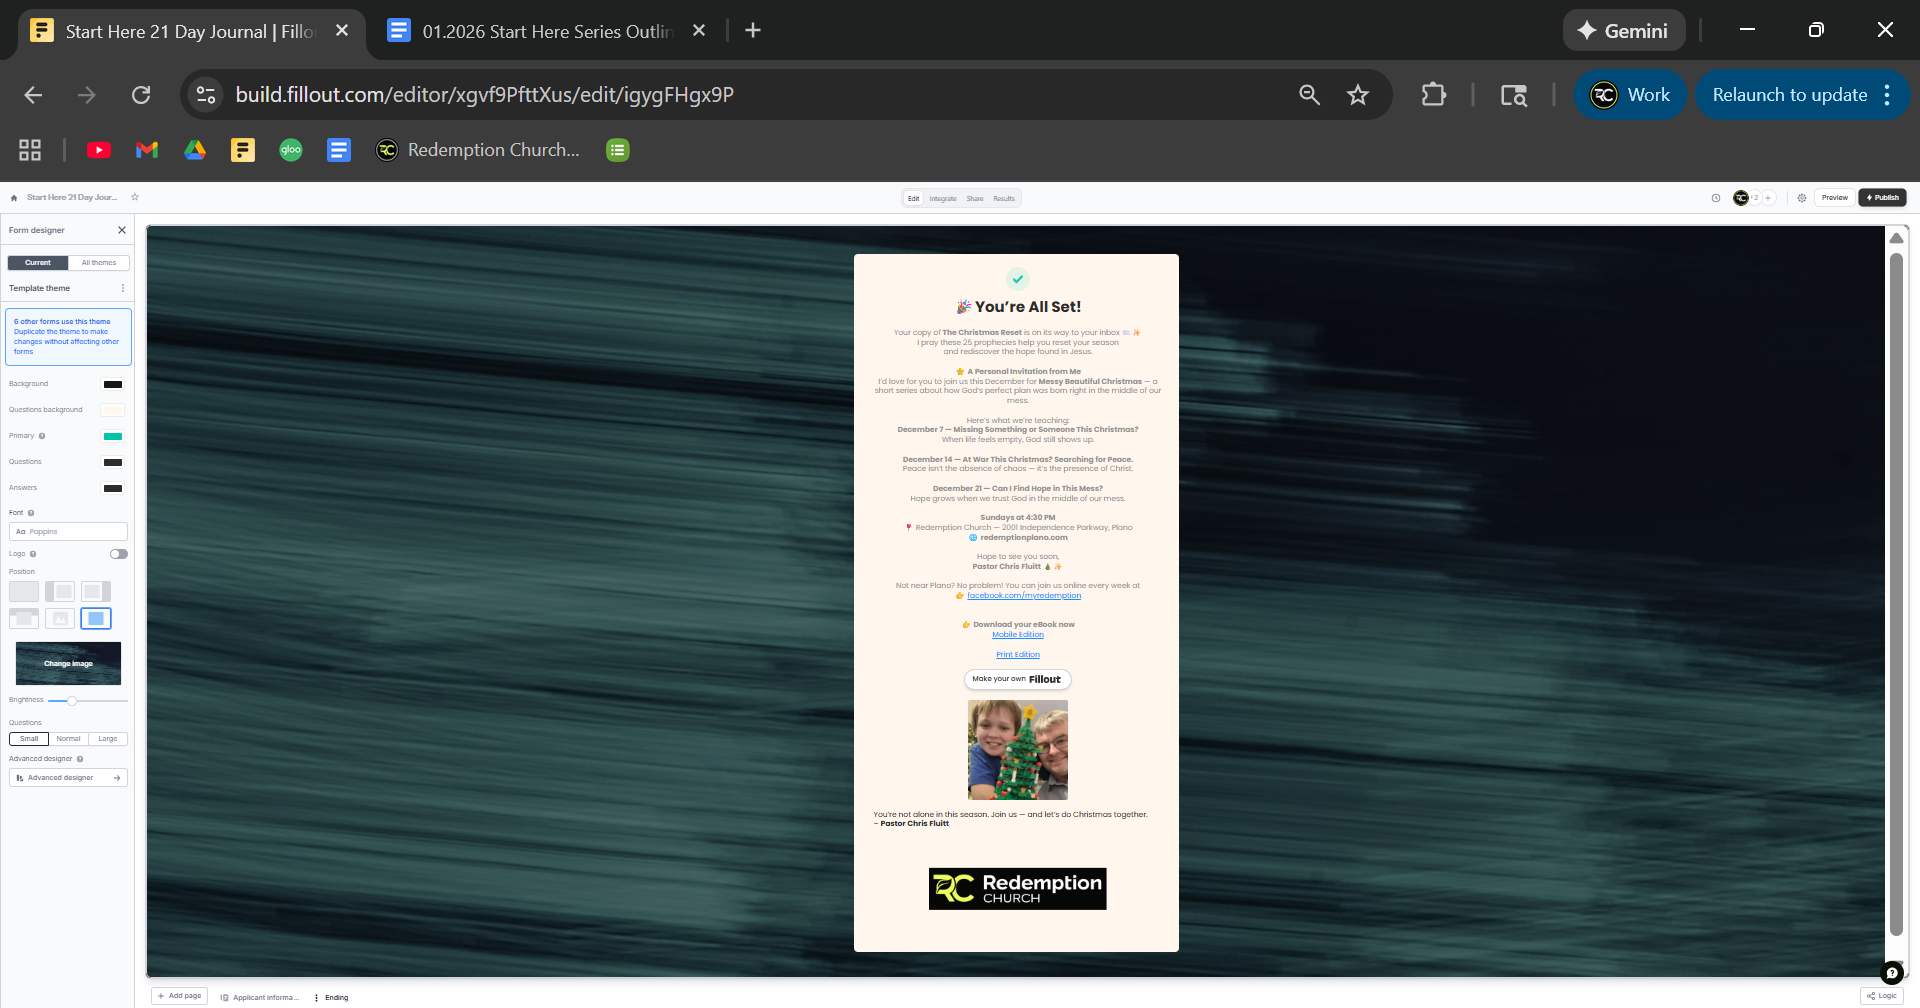Switch to the All themes tab

[99, 263]
